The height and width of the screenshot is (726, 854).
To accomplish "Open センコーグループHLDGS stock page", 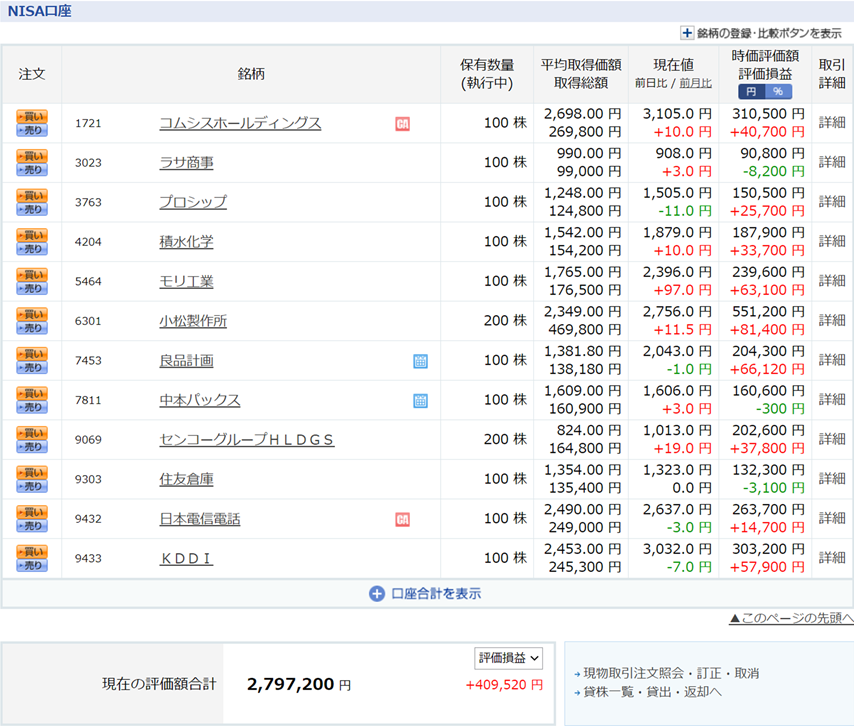I will pyautogui.click(x=247, y=440).
